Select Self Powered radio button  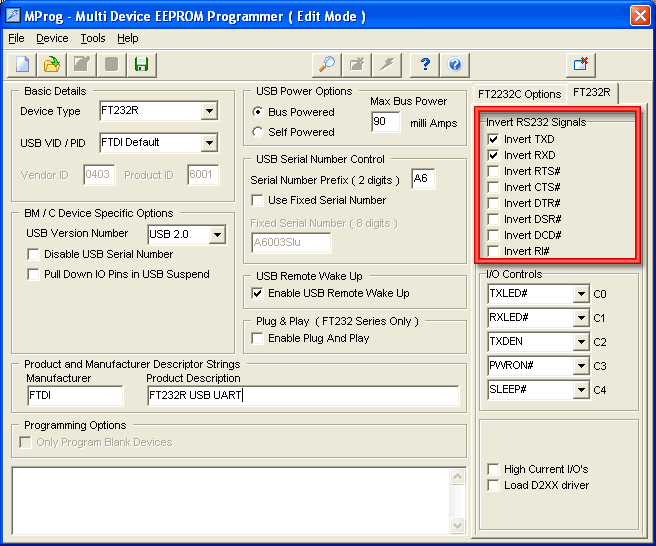click(x=258, y=132)
